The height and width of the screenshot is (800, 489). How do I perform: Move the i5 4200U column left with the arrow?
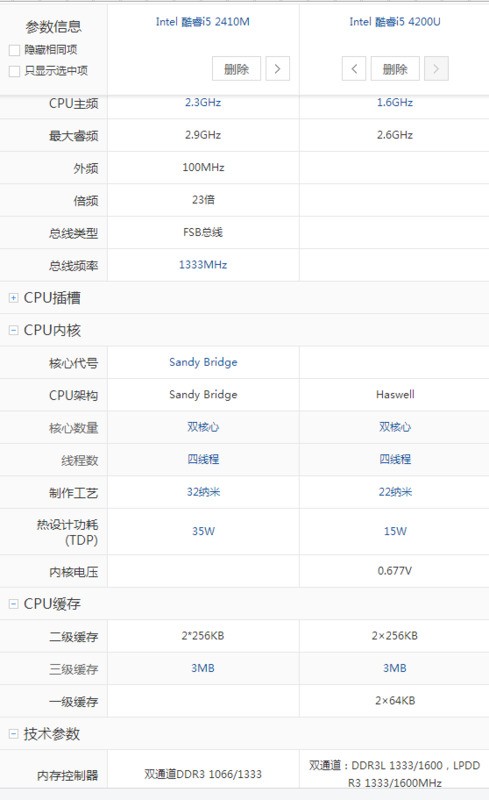[354, 69]
